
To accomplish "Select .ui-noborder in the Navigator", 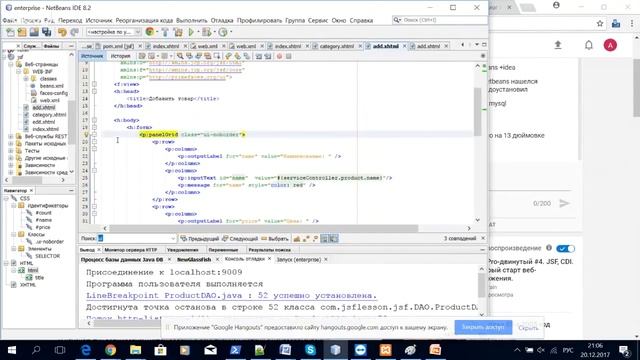I will coord(50,242).
